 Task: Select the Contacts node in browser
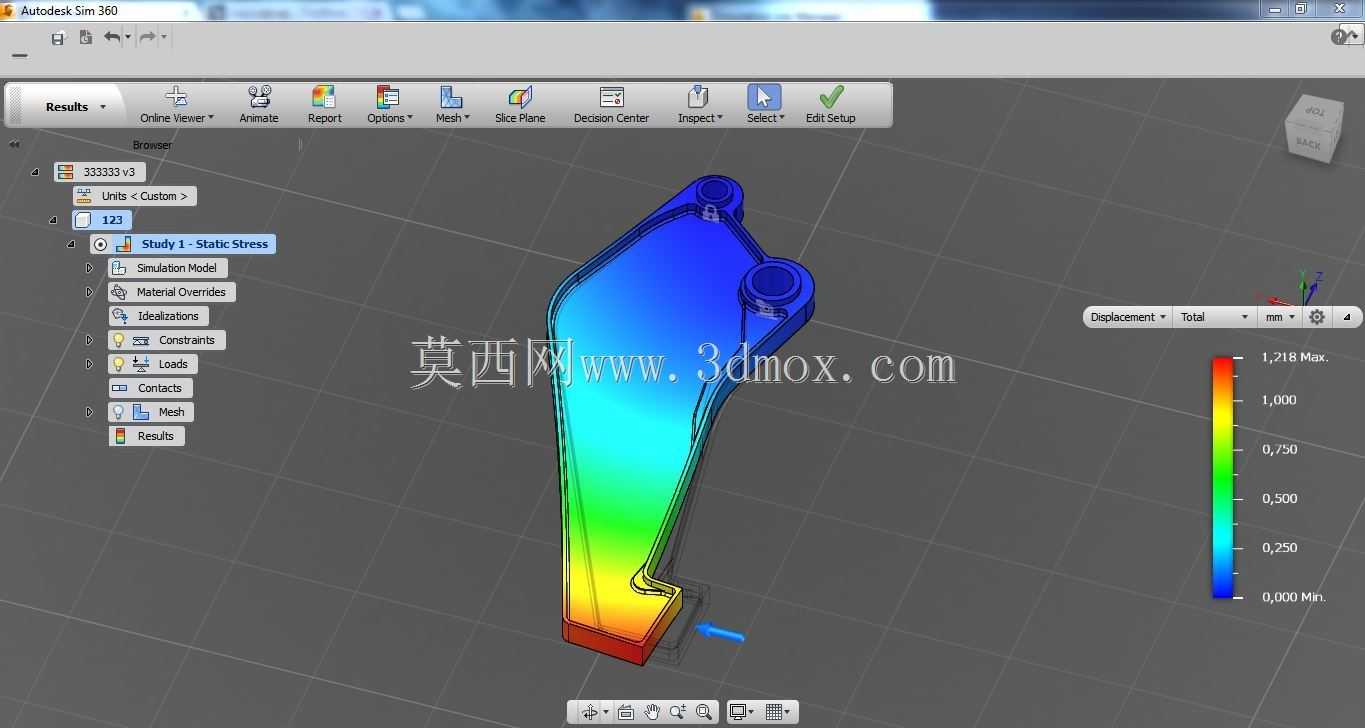[151, 388]
